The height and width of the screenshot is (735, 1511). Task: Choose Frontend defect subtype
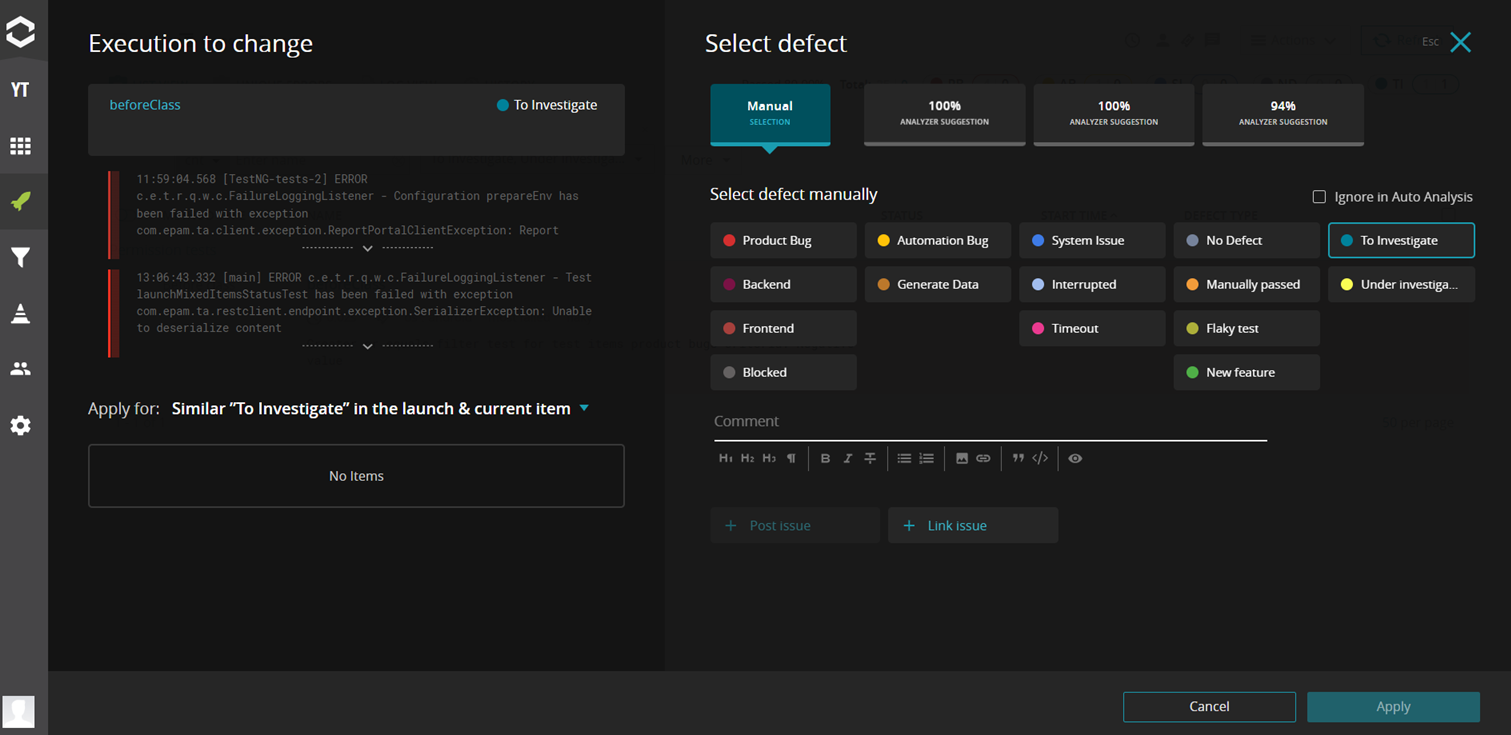(783, 328)
